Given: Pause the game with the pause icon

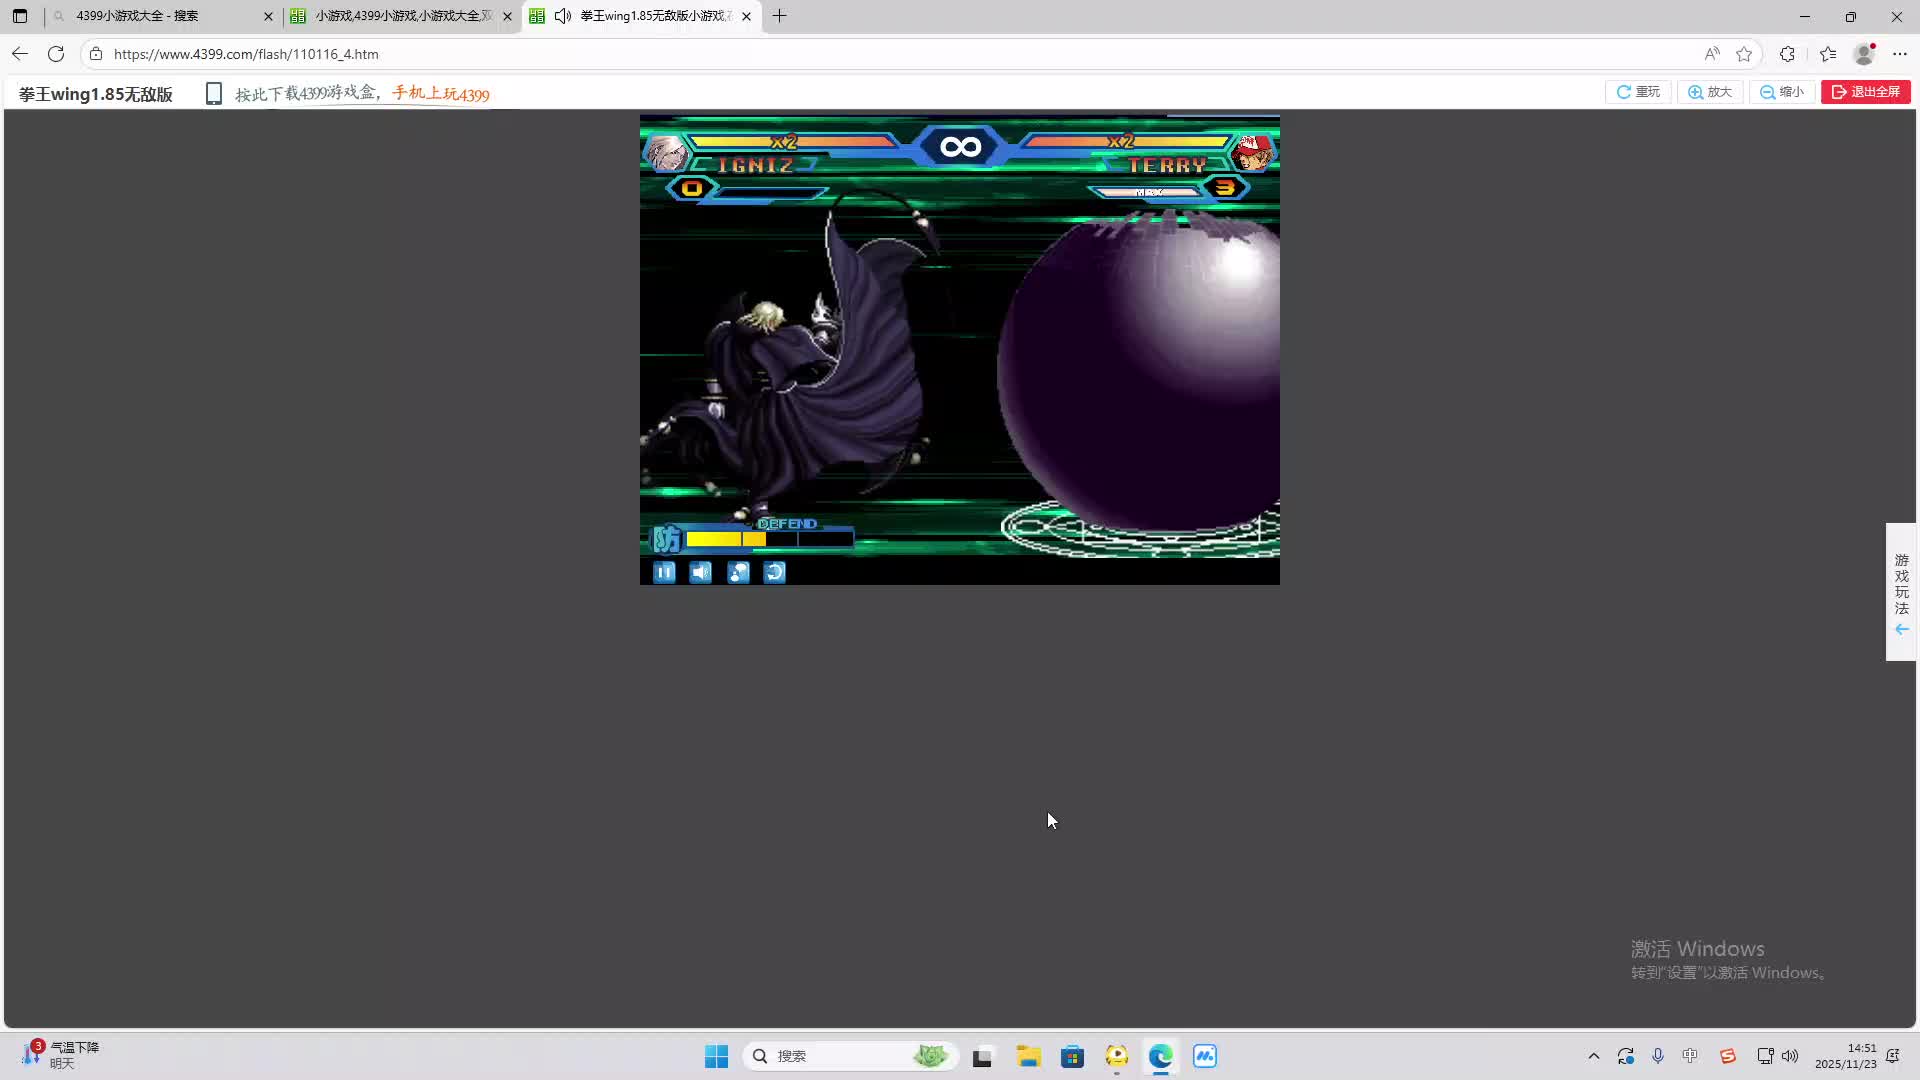Looking at the screenshot, I should coord(664,572).
